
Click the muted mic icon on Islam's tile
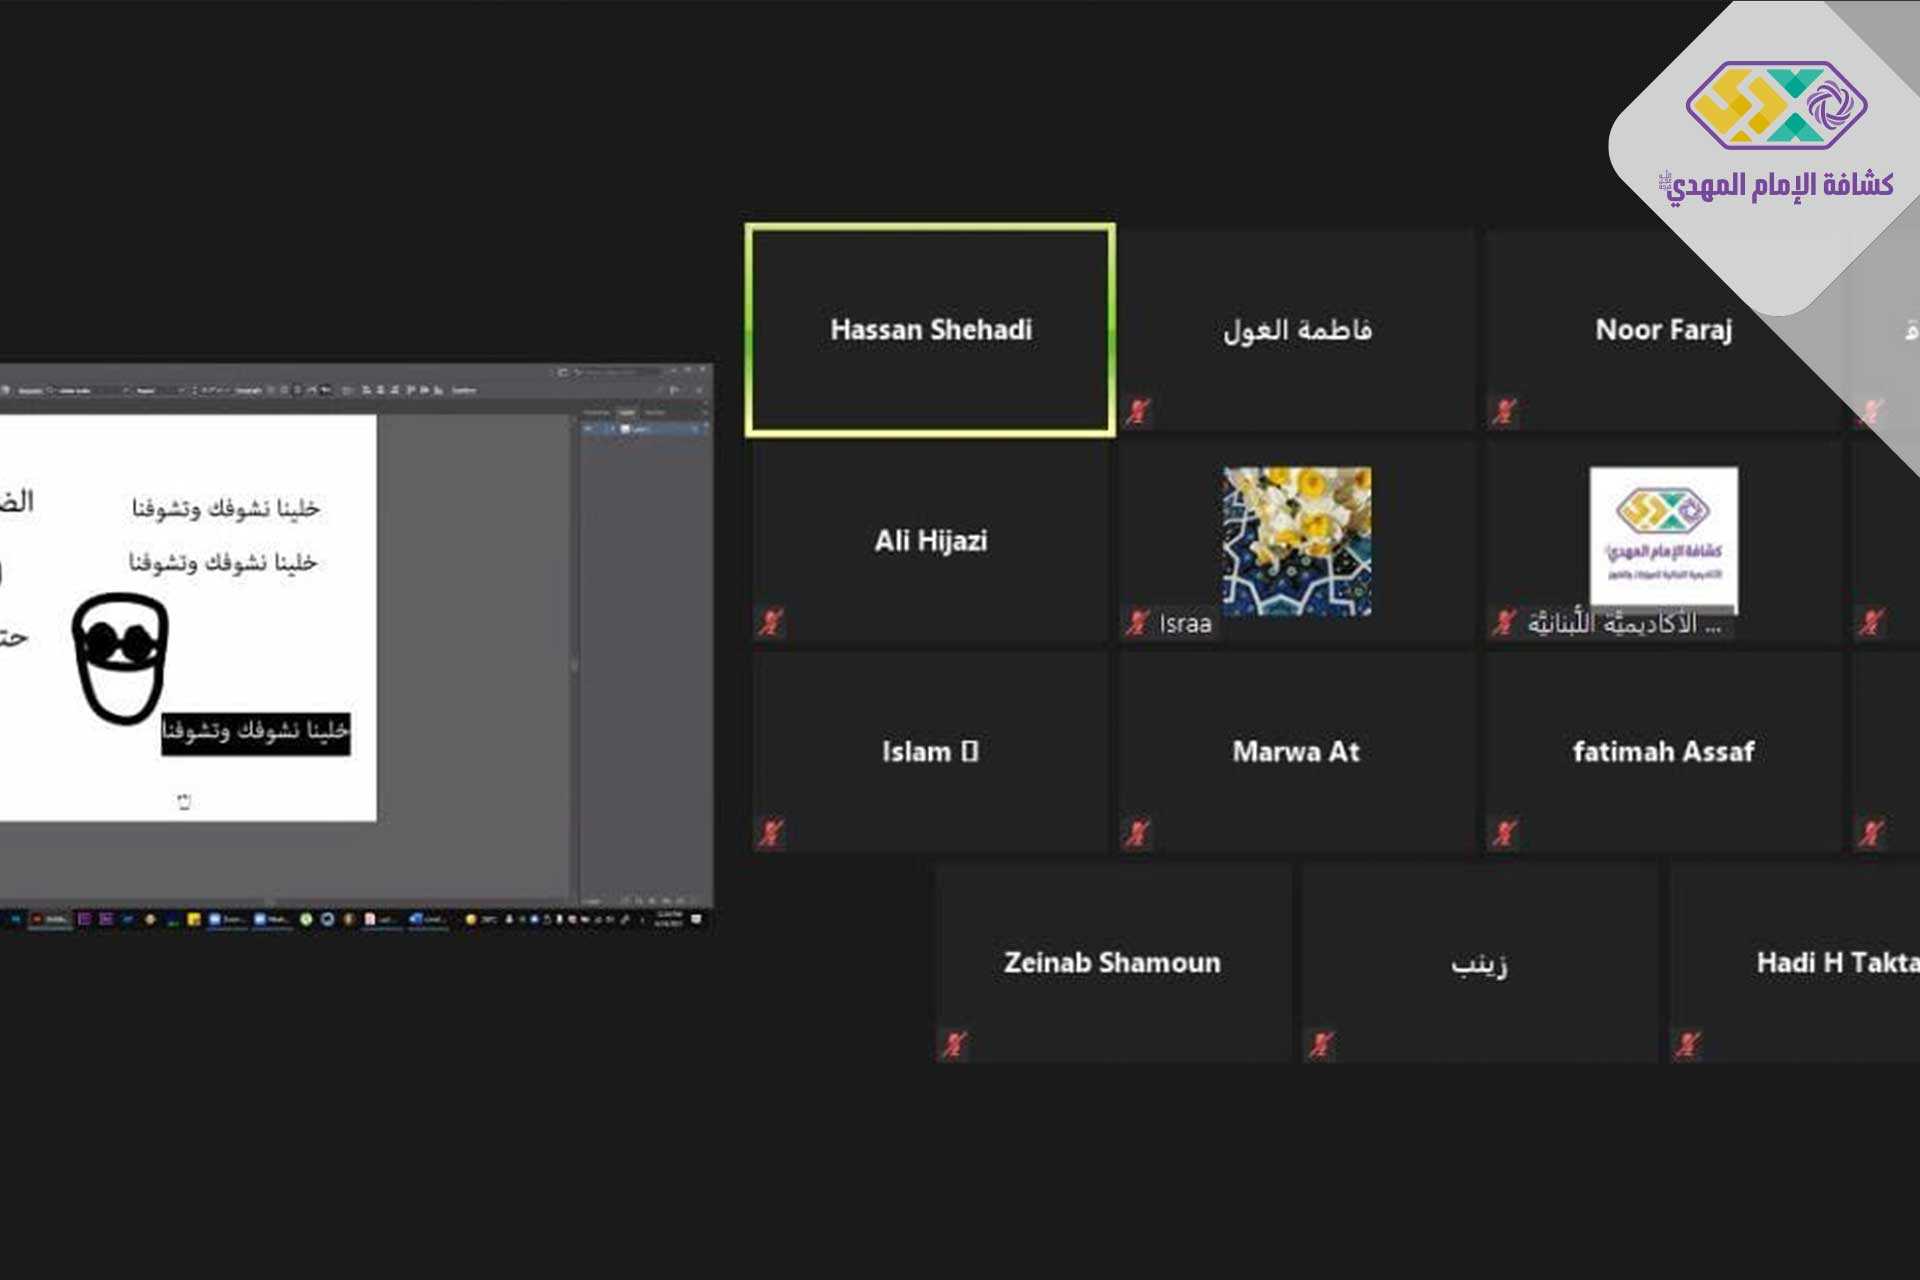coord(769,833)
